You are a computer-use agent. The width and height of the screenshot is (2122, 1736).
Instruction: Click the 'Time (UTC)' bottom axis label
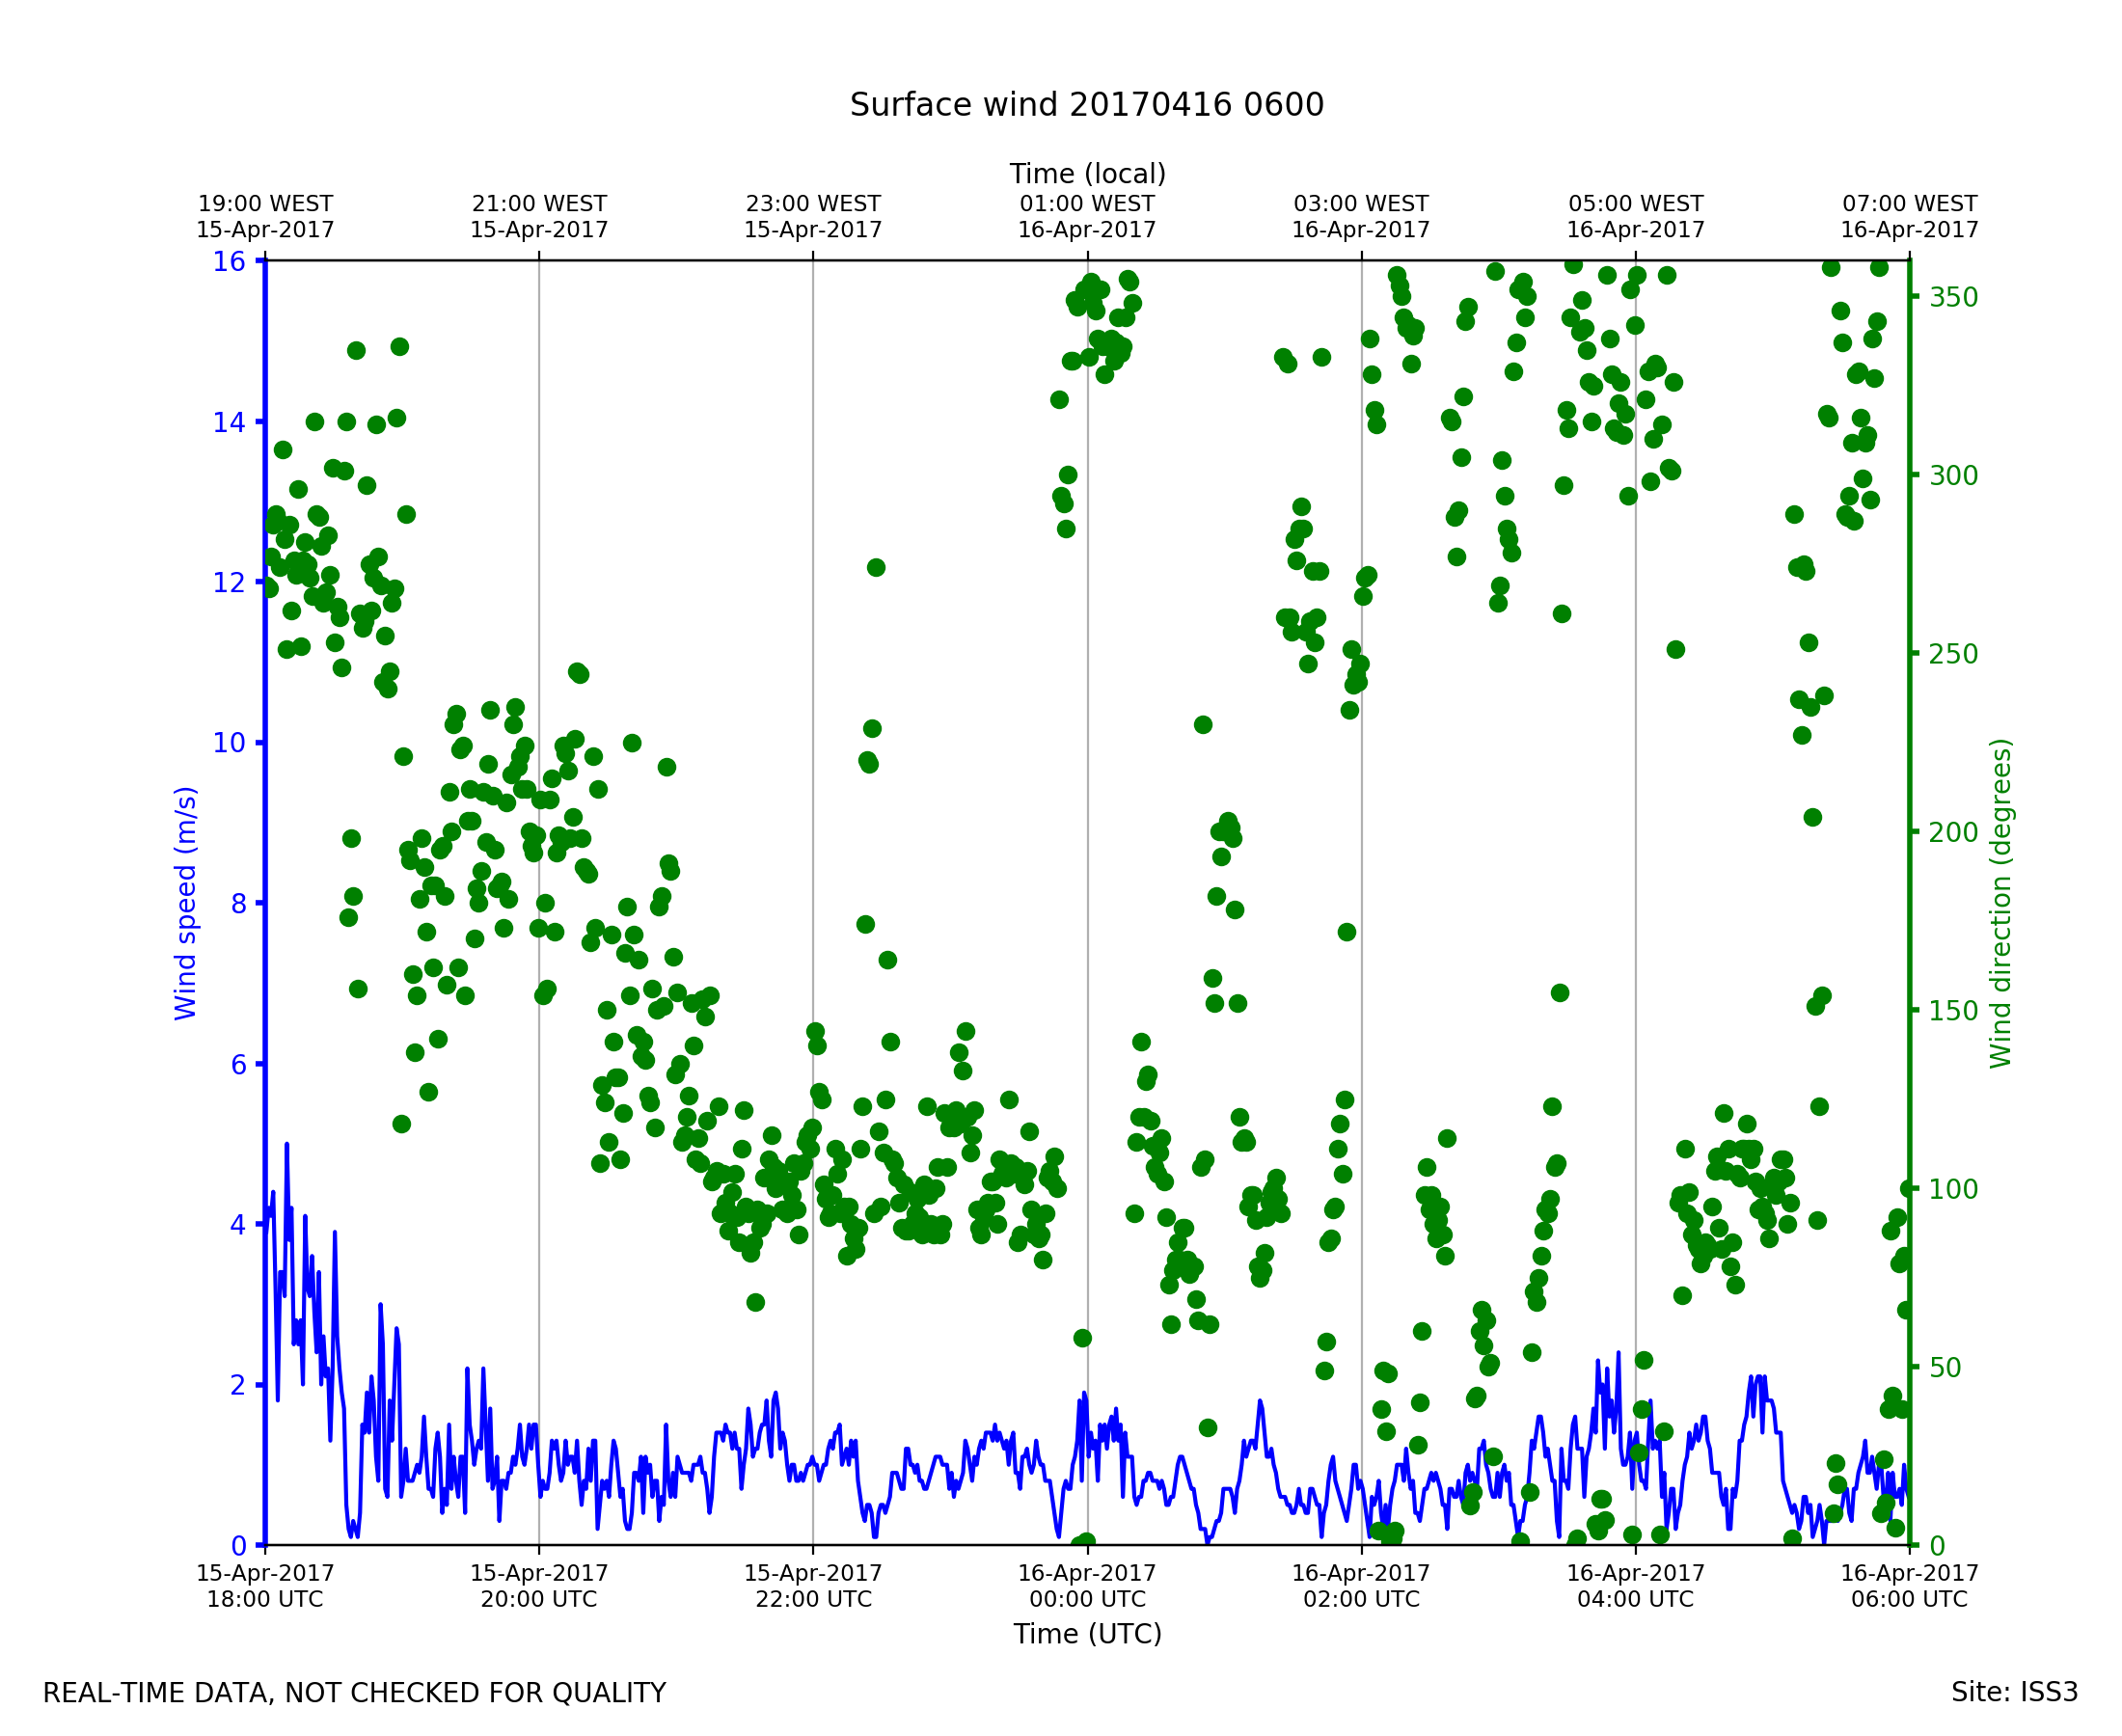(1087, 1634)
